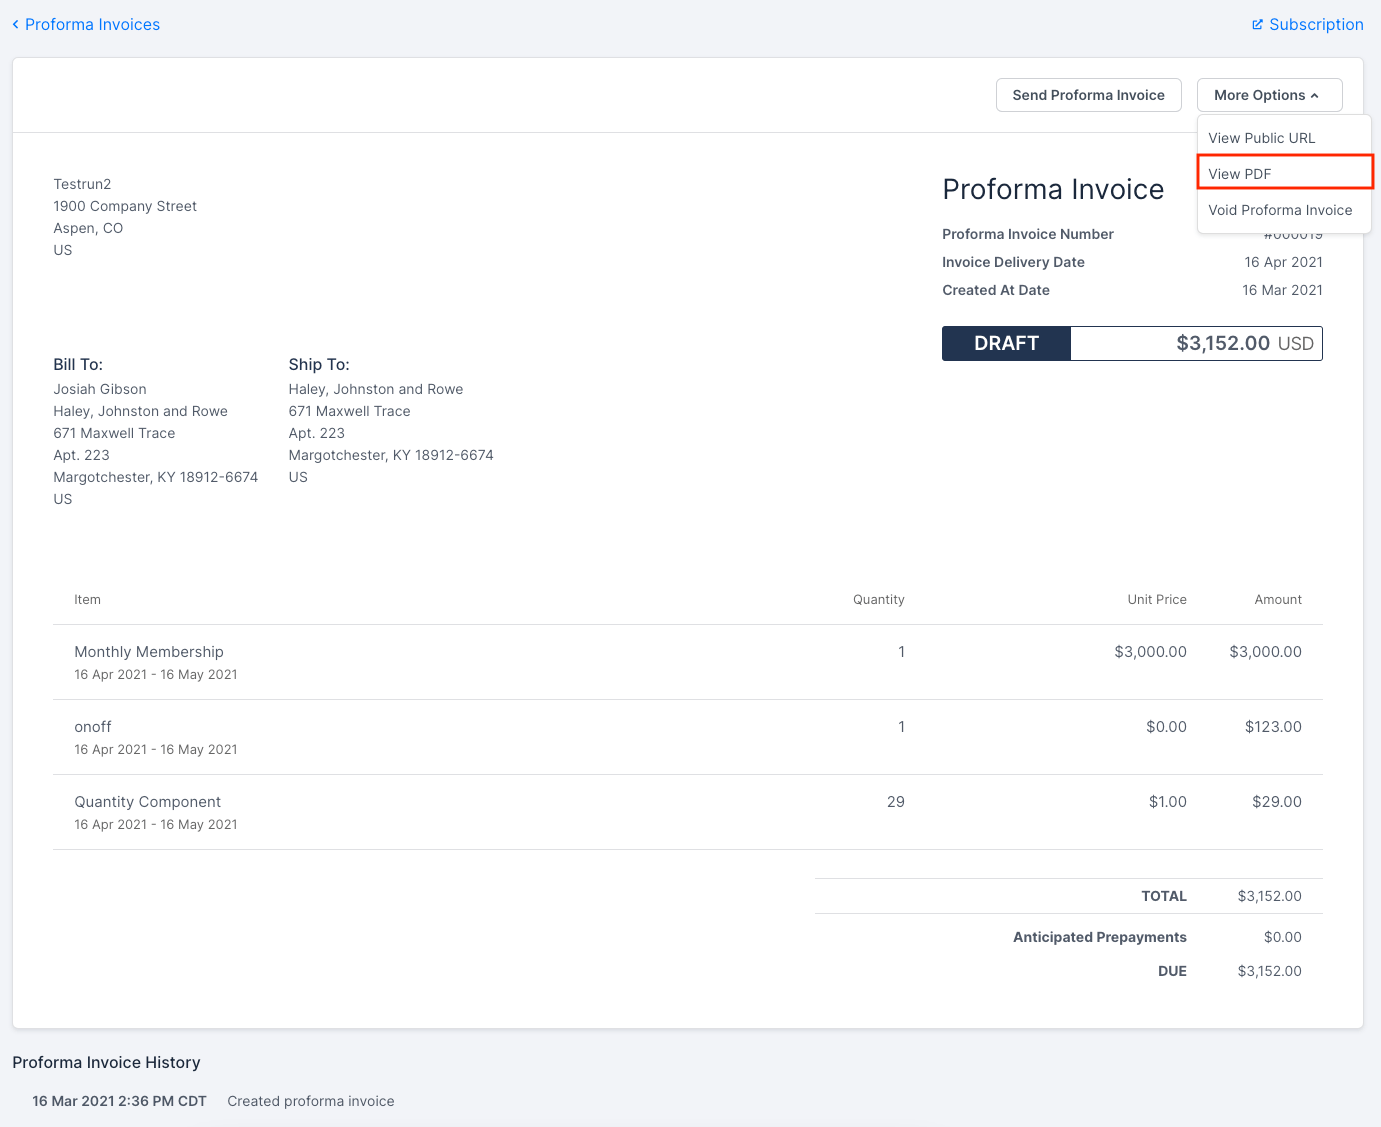Choose View PDF in the options menu
This screenshot has height=1127, width=1381.
tap(1239, 174)
